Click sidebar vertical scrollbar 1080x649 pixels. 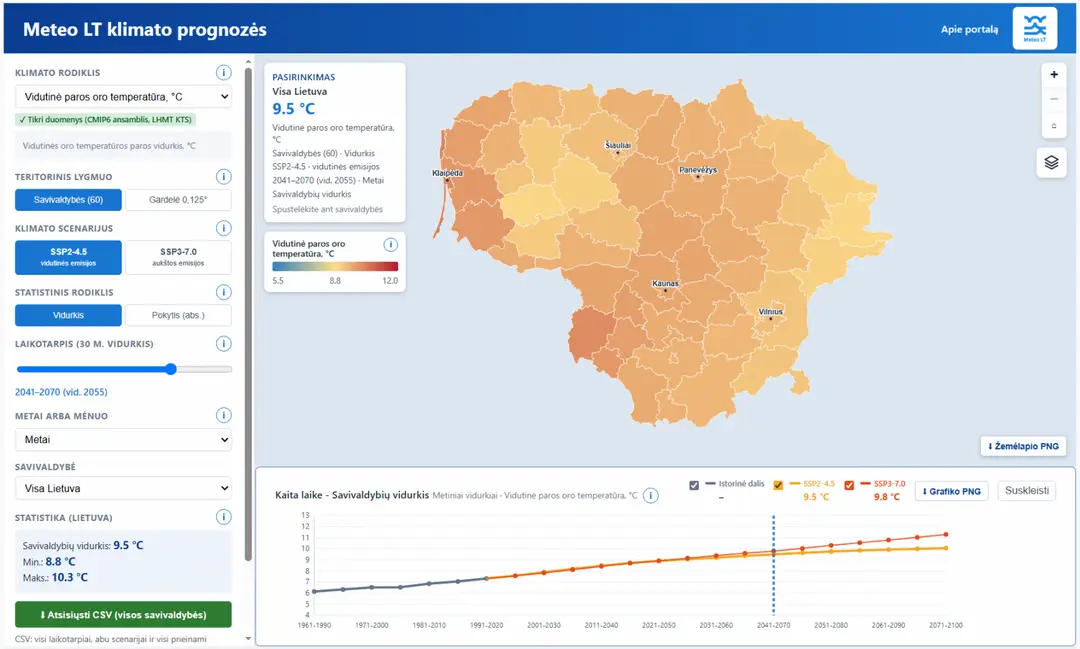point(249,313)
